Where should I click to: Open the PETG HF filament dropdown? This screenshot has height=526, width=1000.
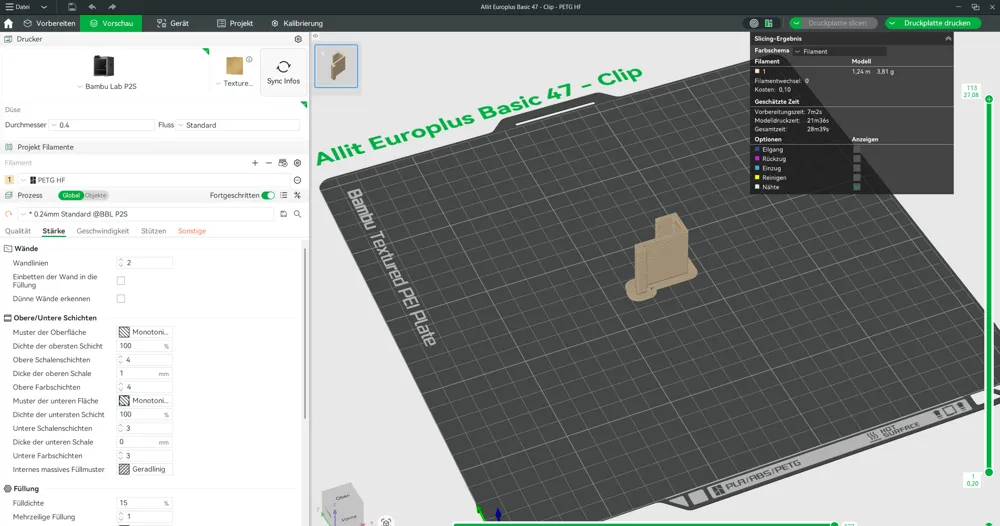click(154, 180)
